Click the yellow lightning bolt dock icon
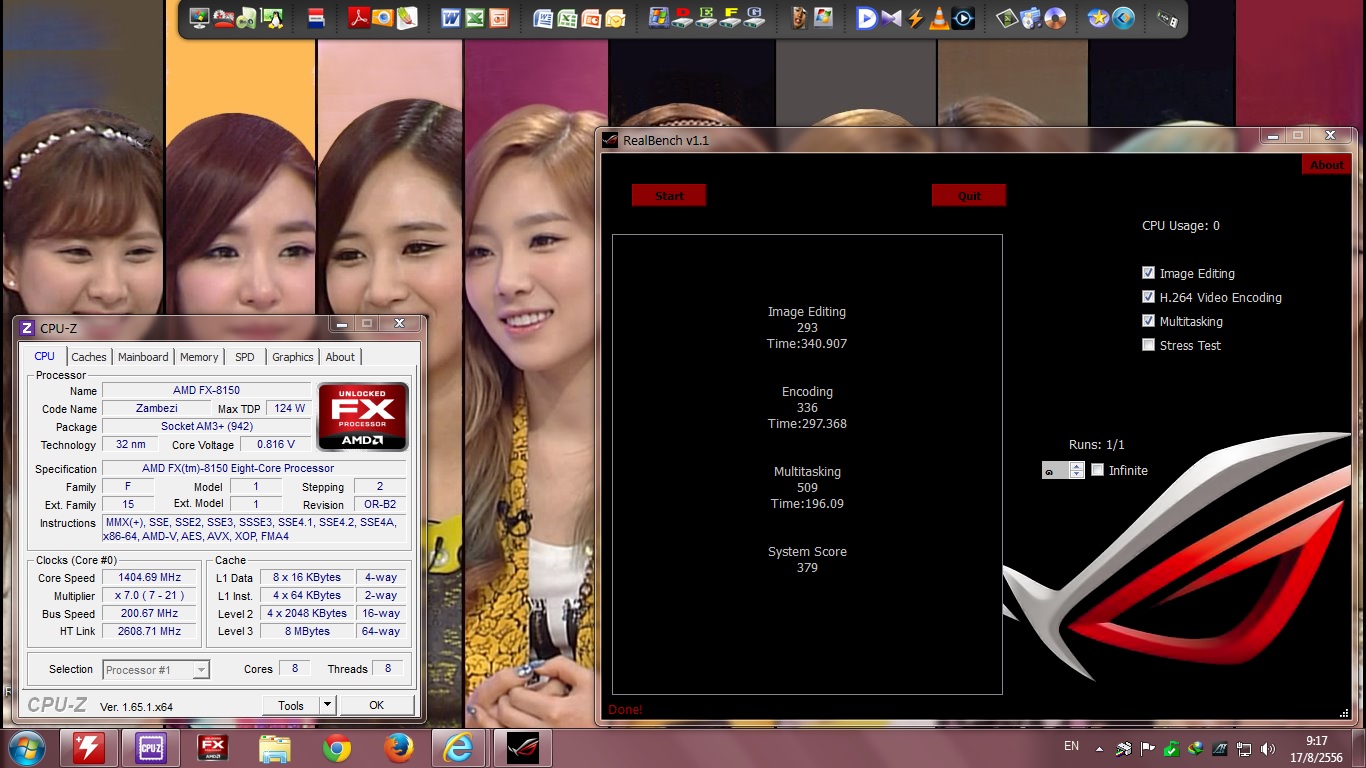The height and width of the screenshot is (768, 1366). [x=915, y=18]
